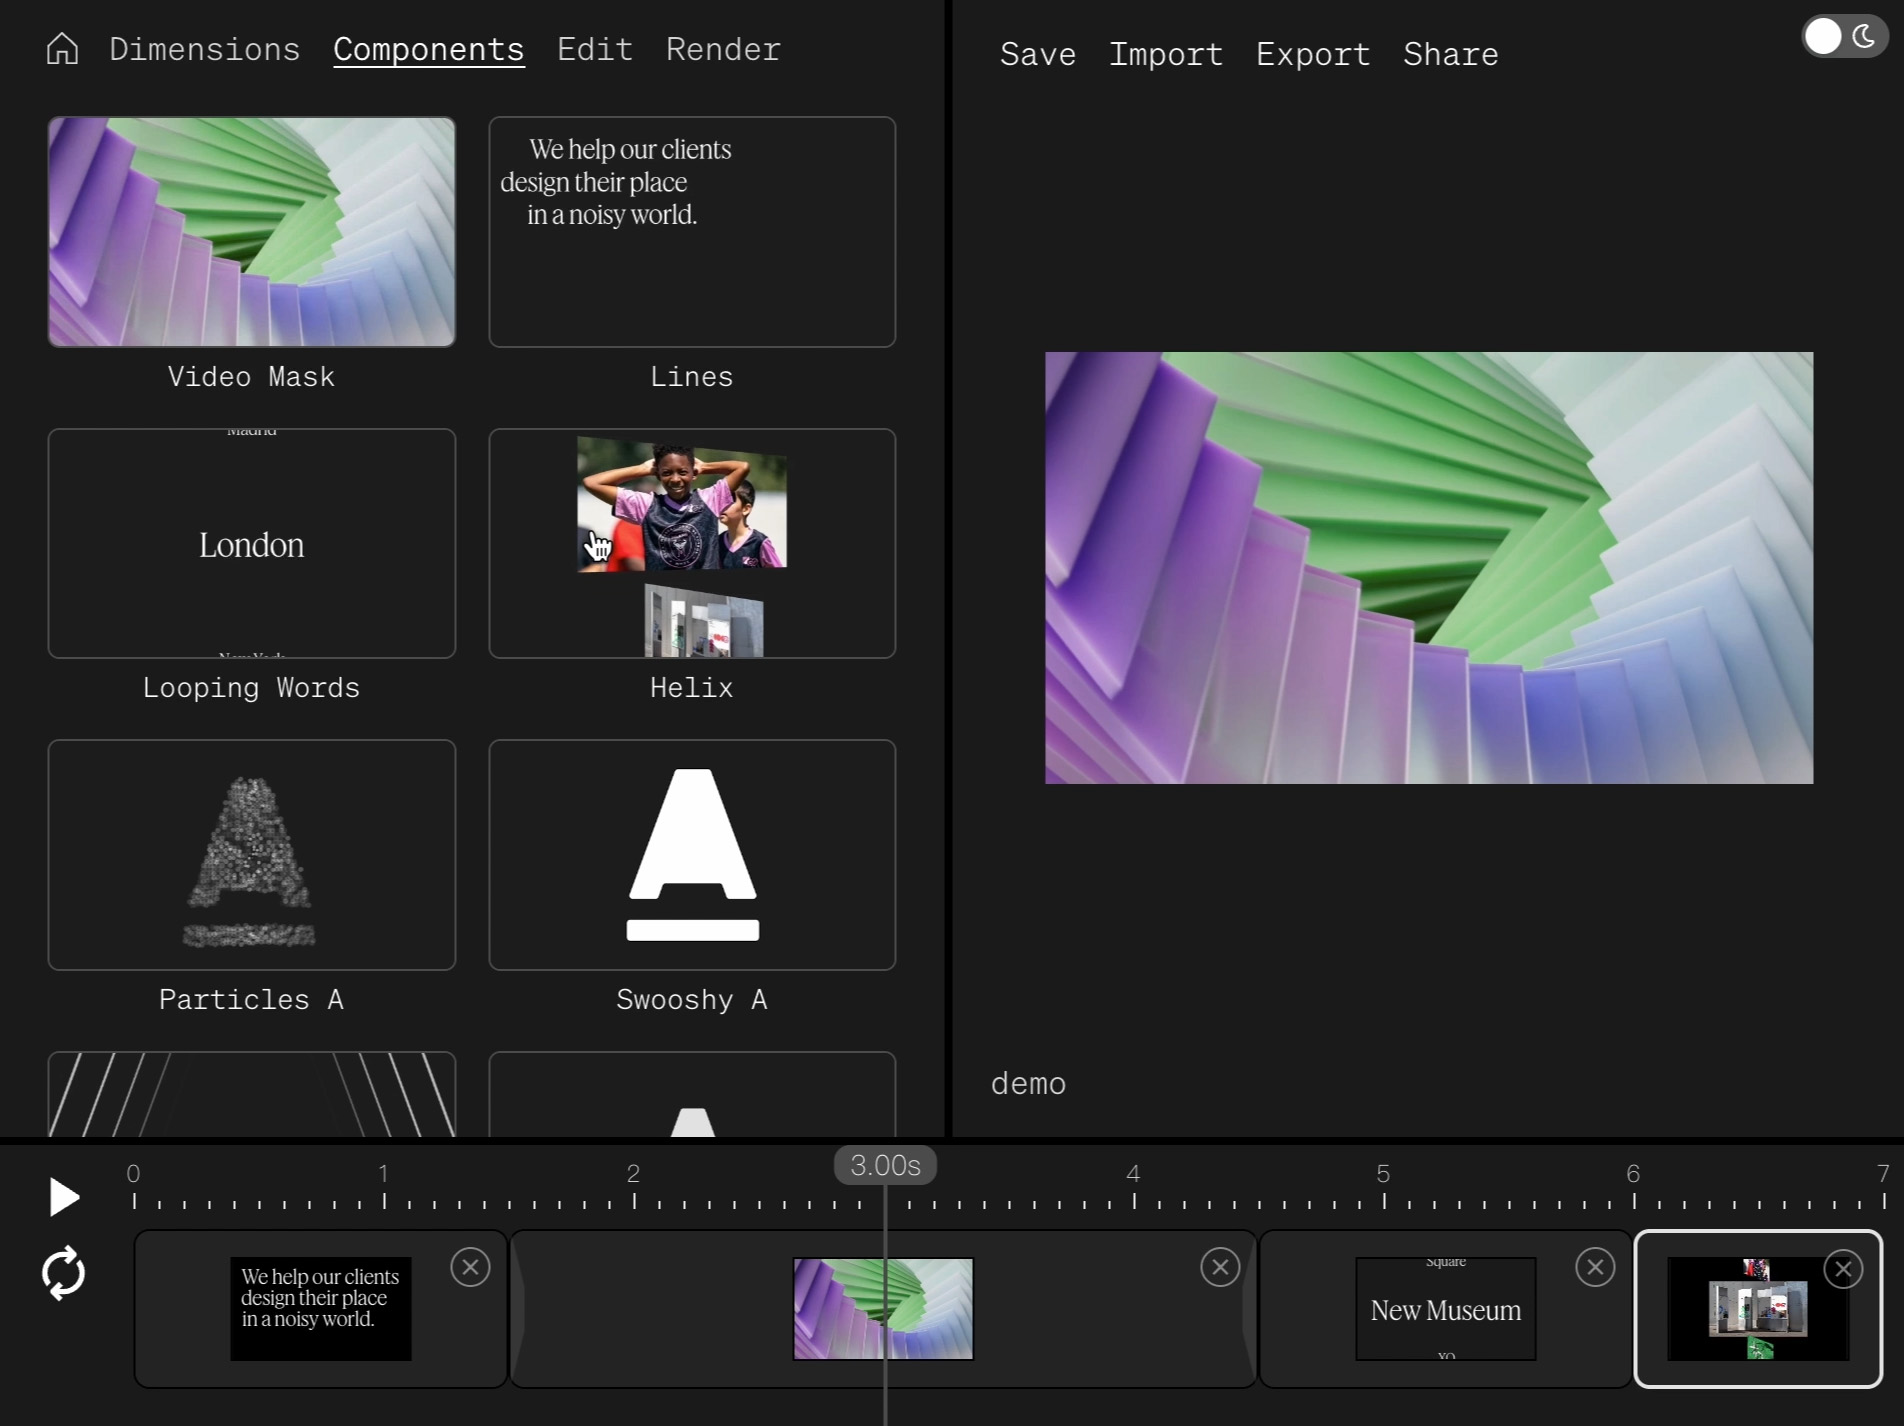This screenshot has width=1904, height=1426.
Task: Switch the dark mode toggle
Action: (x=1844, y=37)
